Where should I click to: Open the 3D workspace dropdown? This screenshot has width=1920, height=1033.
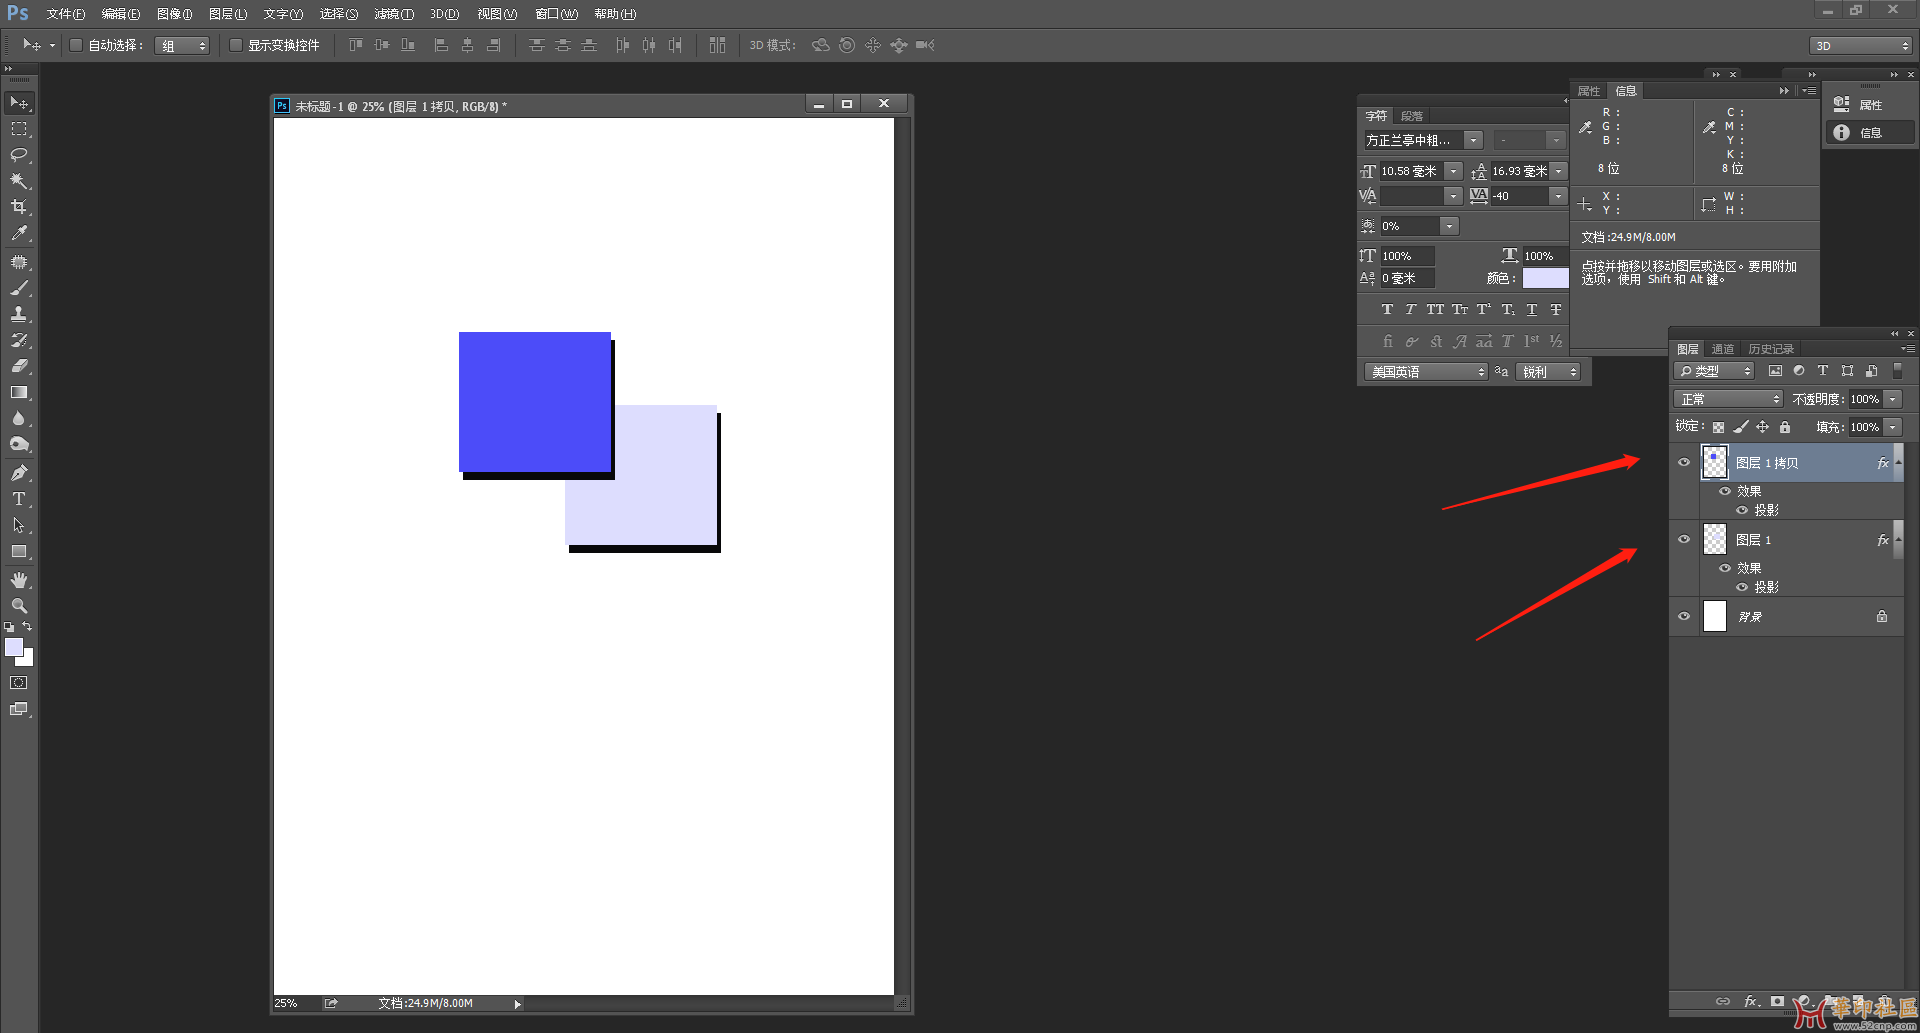(x=1861, y=46)
